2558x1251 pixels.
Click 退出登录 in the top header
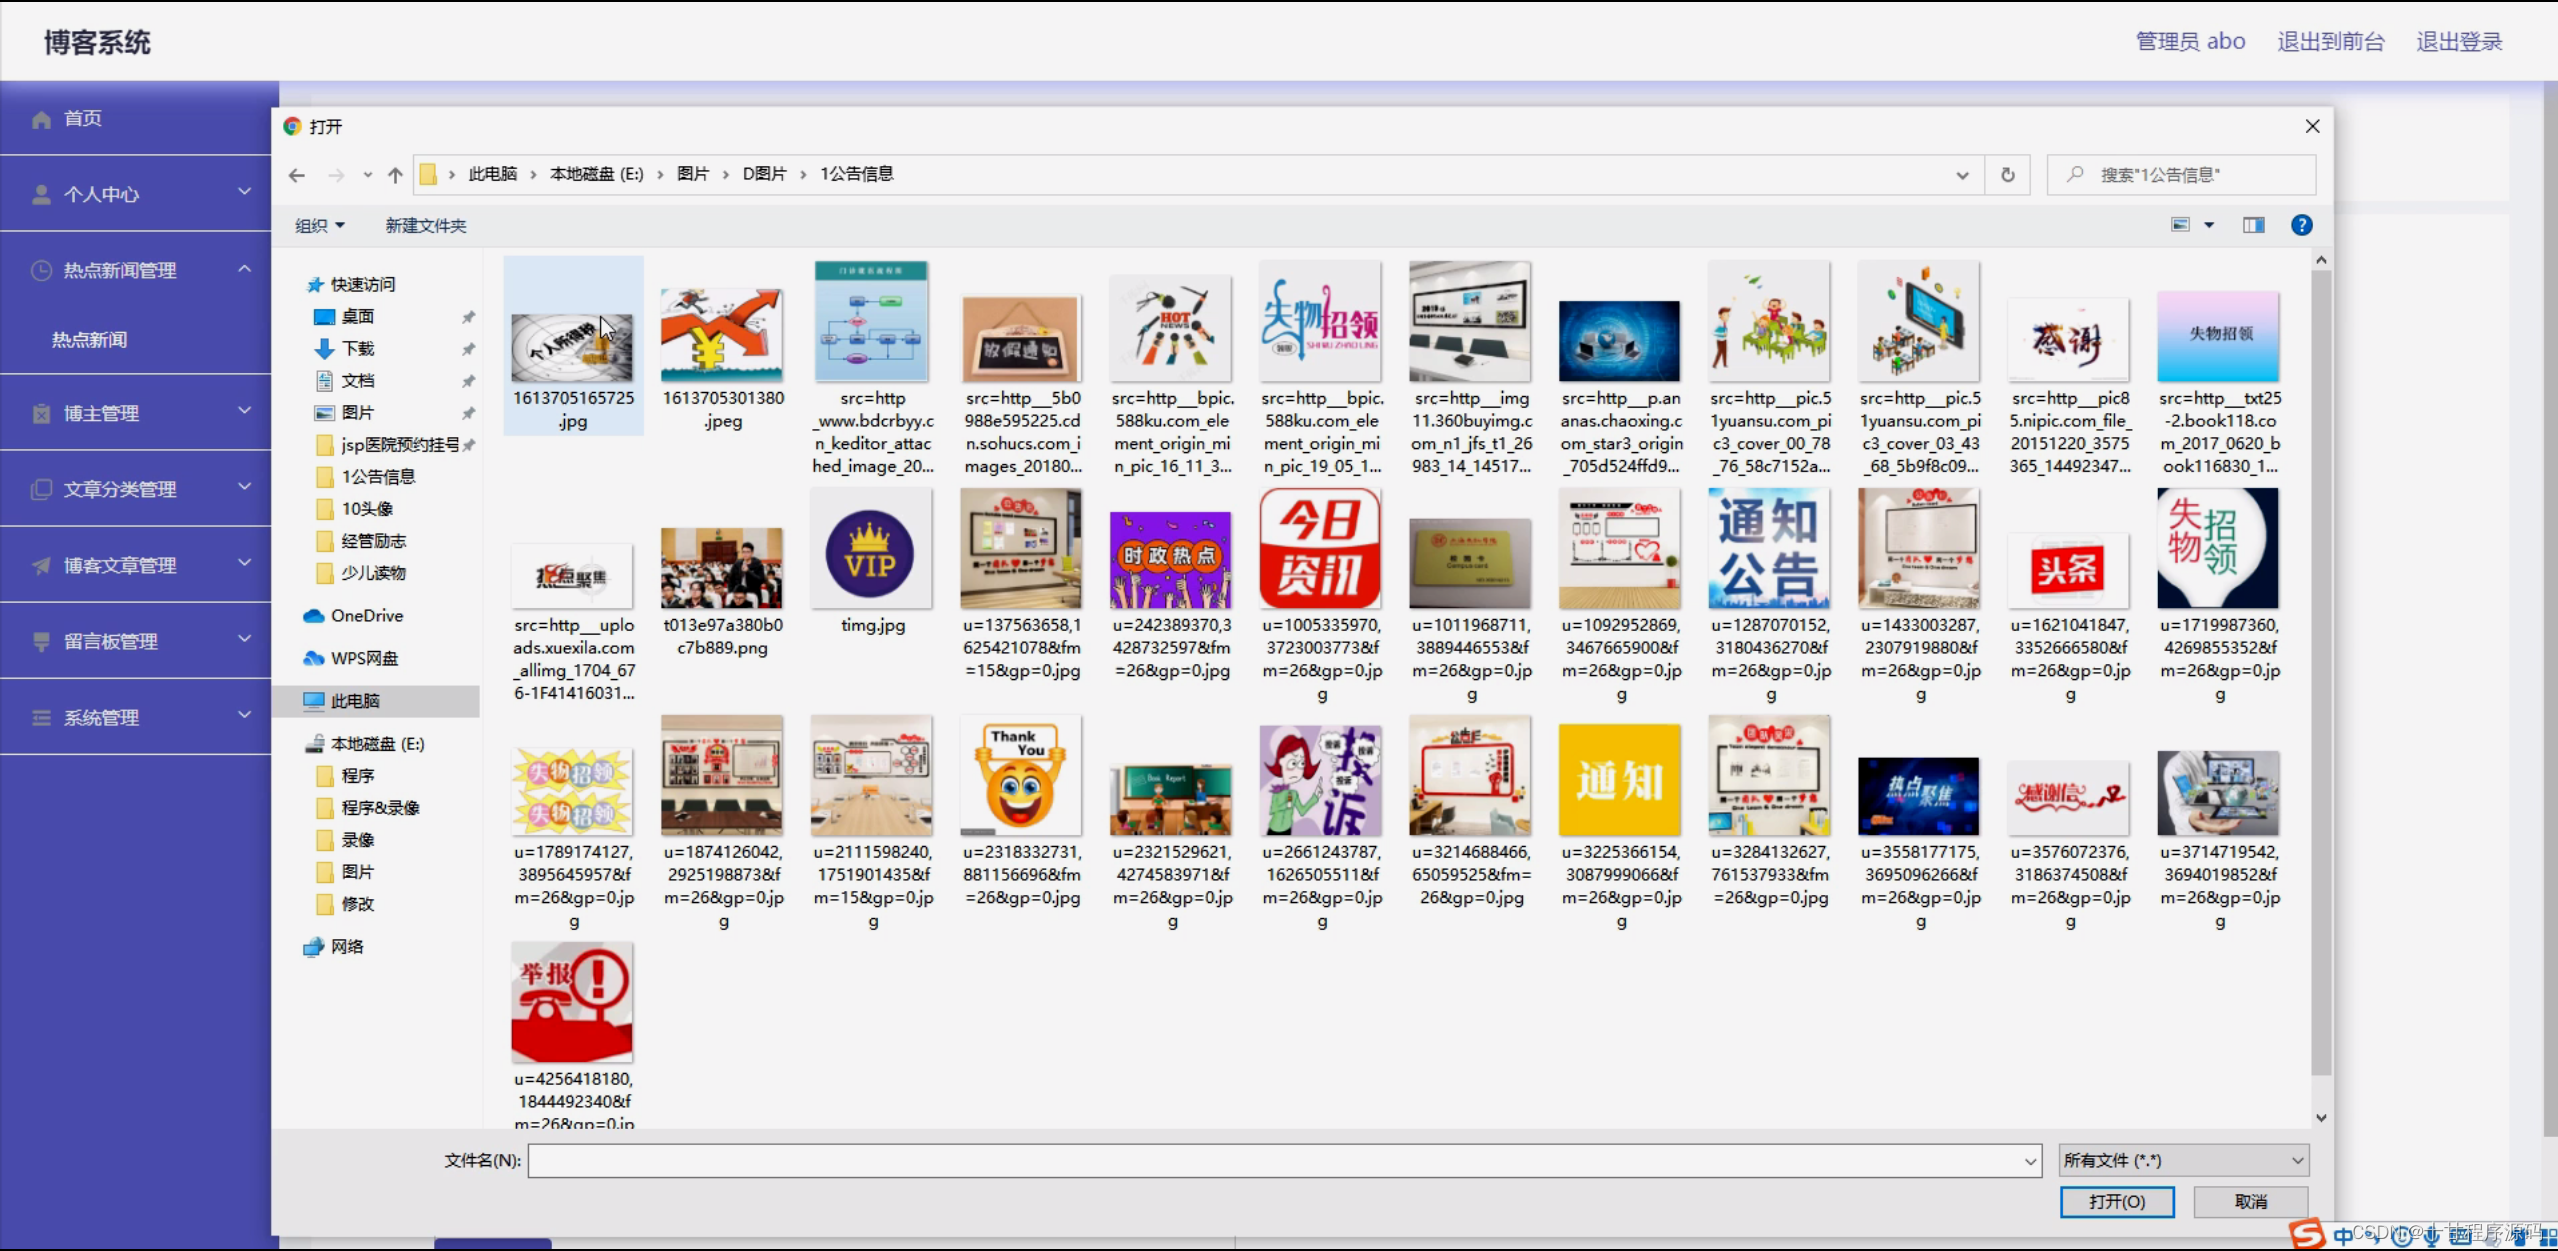[x=2459, y=42]
